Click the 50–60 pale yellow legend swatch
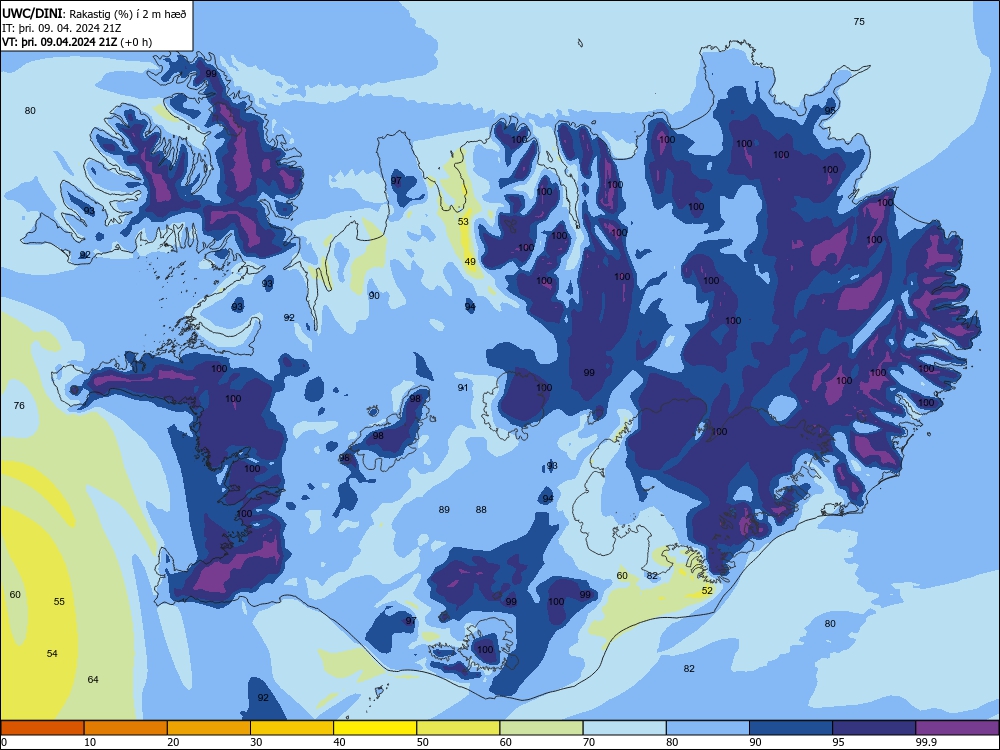This screenshot has height=750, width=1000. click(x=458, y=728)
